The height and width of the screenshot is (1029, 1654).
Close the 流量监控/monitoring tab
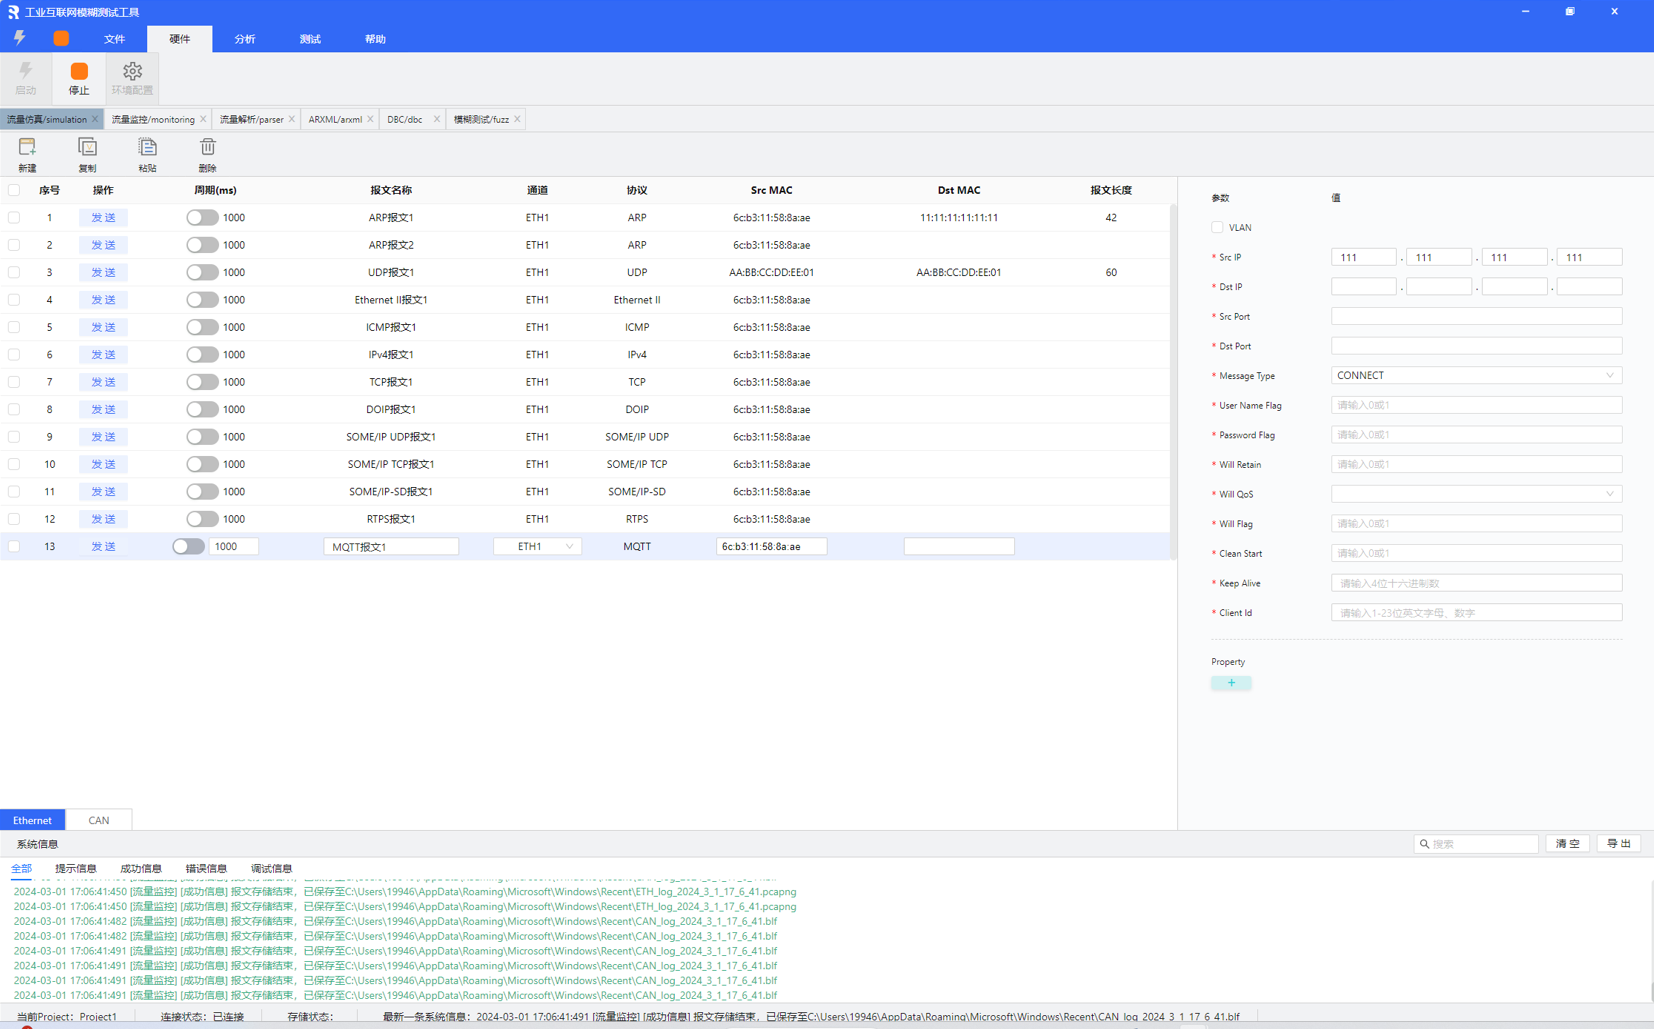203,119
